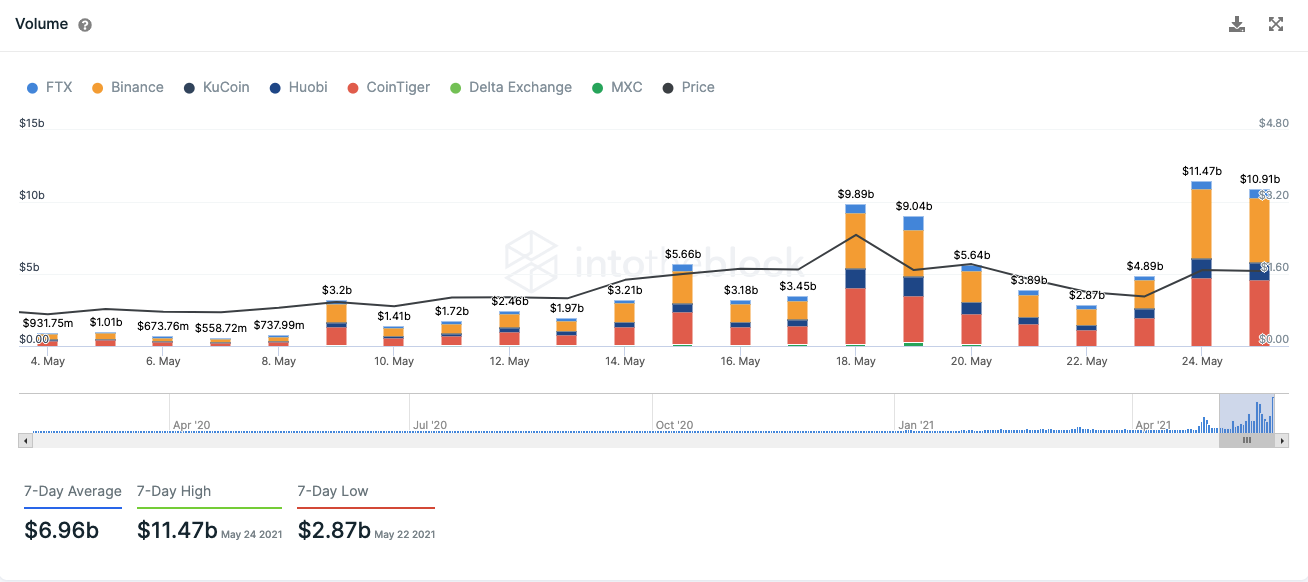The width and height of the screenshot is (1308, 582).
Task: Click the $10.91b volume bar
Action: pyautogui.click(x=1259, y=268)
